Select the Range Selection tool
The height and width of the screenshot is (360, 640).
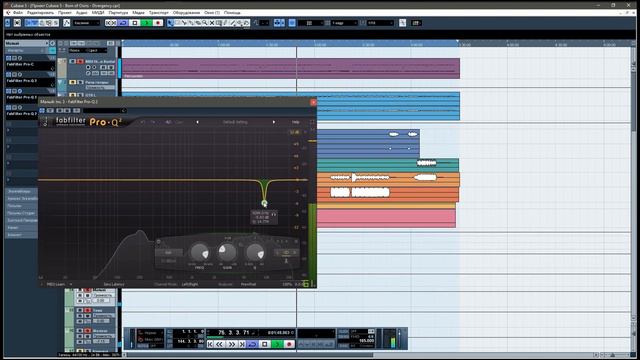coord(177,23)
